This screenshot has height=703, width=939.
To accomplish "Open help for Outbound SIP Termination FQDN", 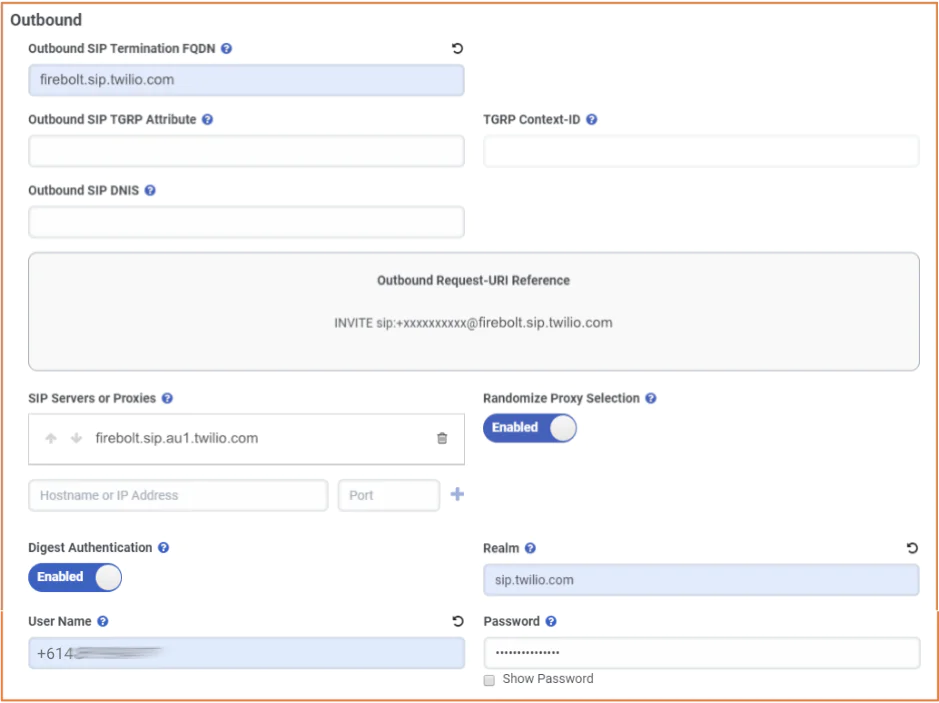I will coord(226,49).
